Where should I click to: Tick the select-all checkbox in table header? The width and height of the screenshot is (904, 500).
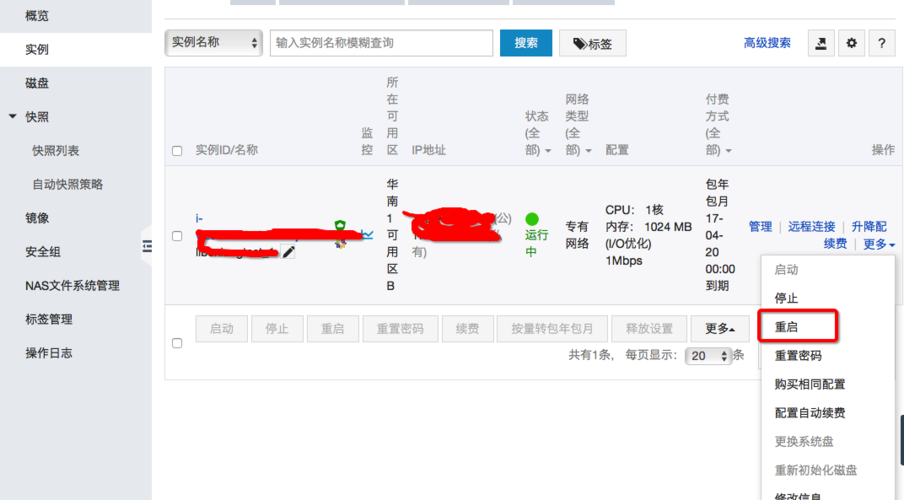point(177,151)
